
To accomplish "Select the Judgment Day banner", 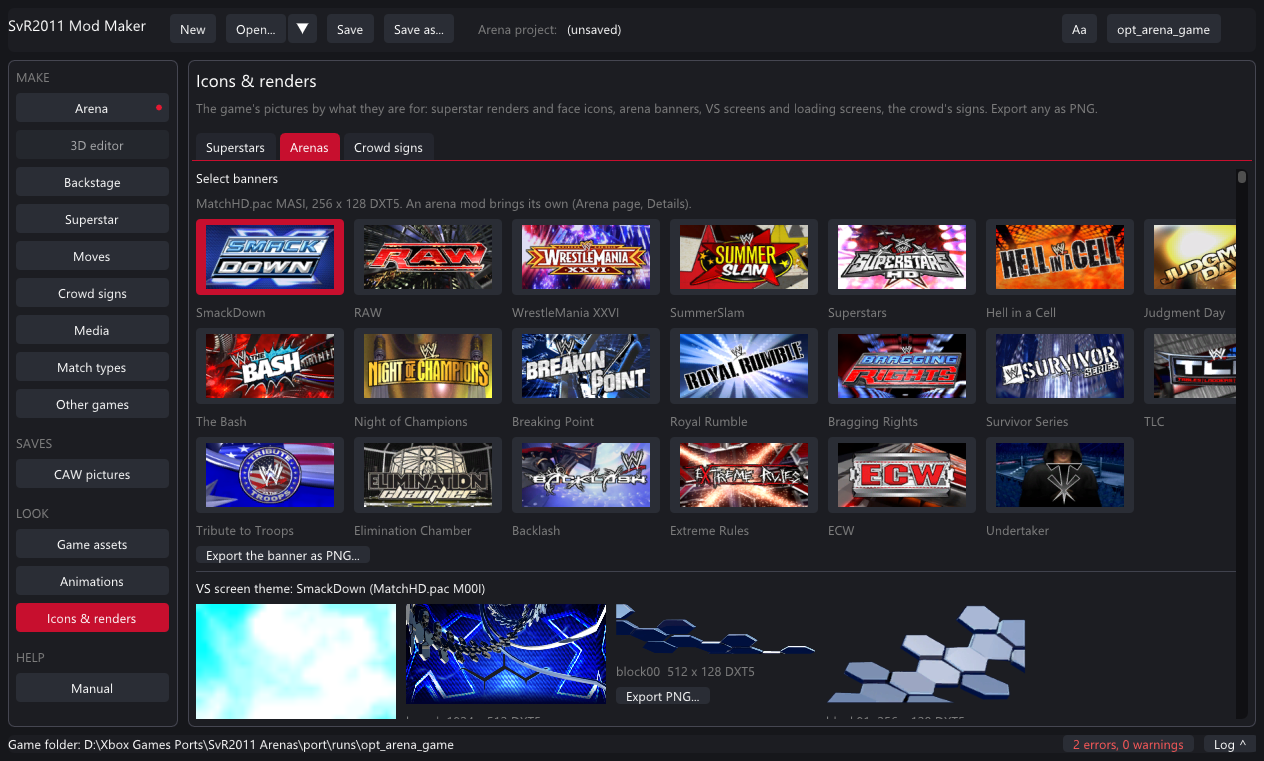I will [x=1190, y=257].
